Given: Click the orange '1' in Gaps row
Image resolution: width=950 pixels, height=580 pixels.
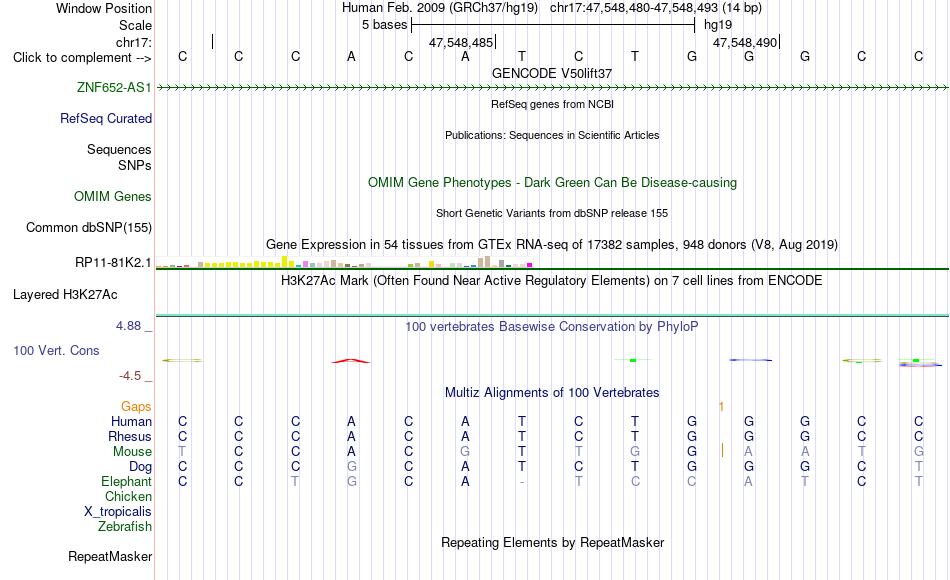Looking at the screenshot, I should [721, 407].
